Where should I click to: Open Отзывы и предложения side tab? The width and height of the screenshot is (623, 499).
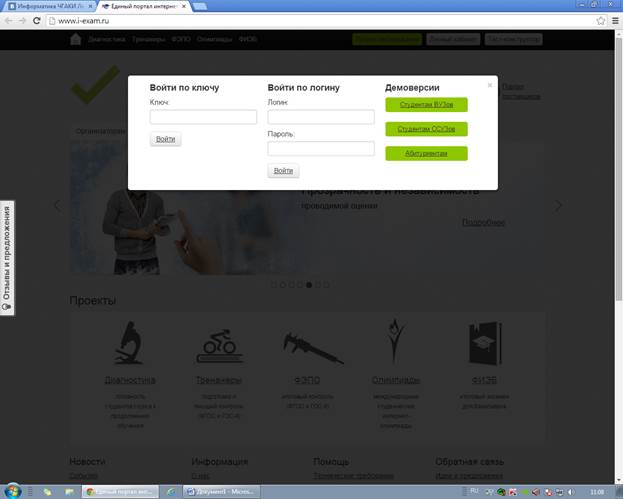7,258
